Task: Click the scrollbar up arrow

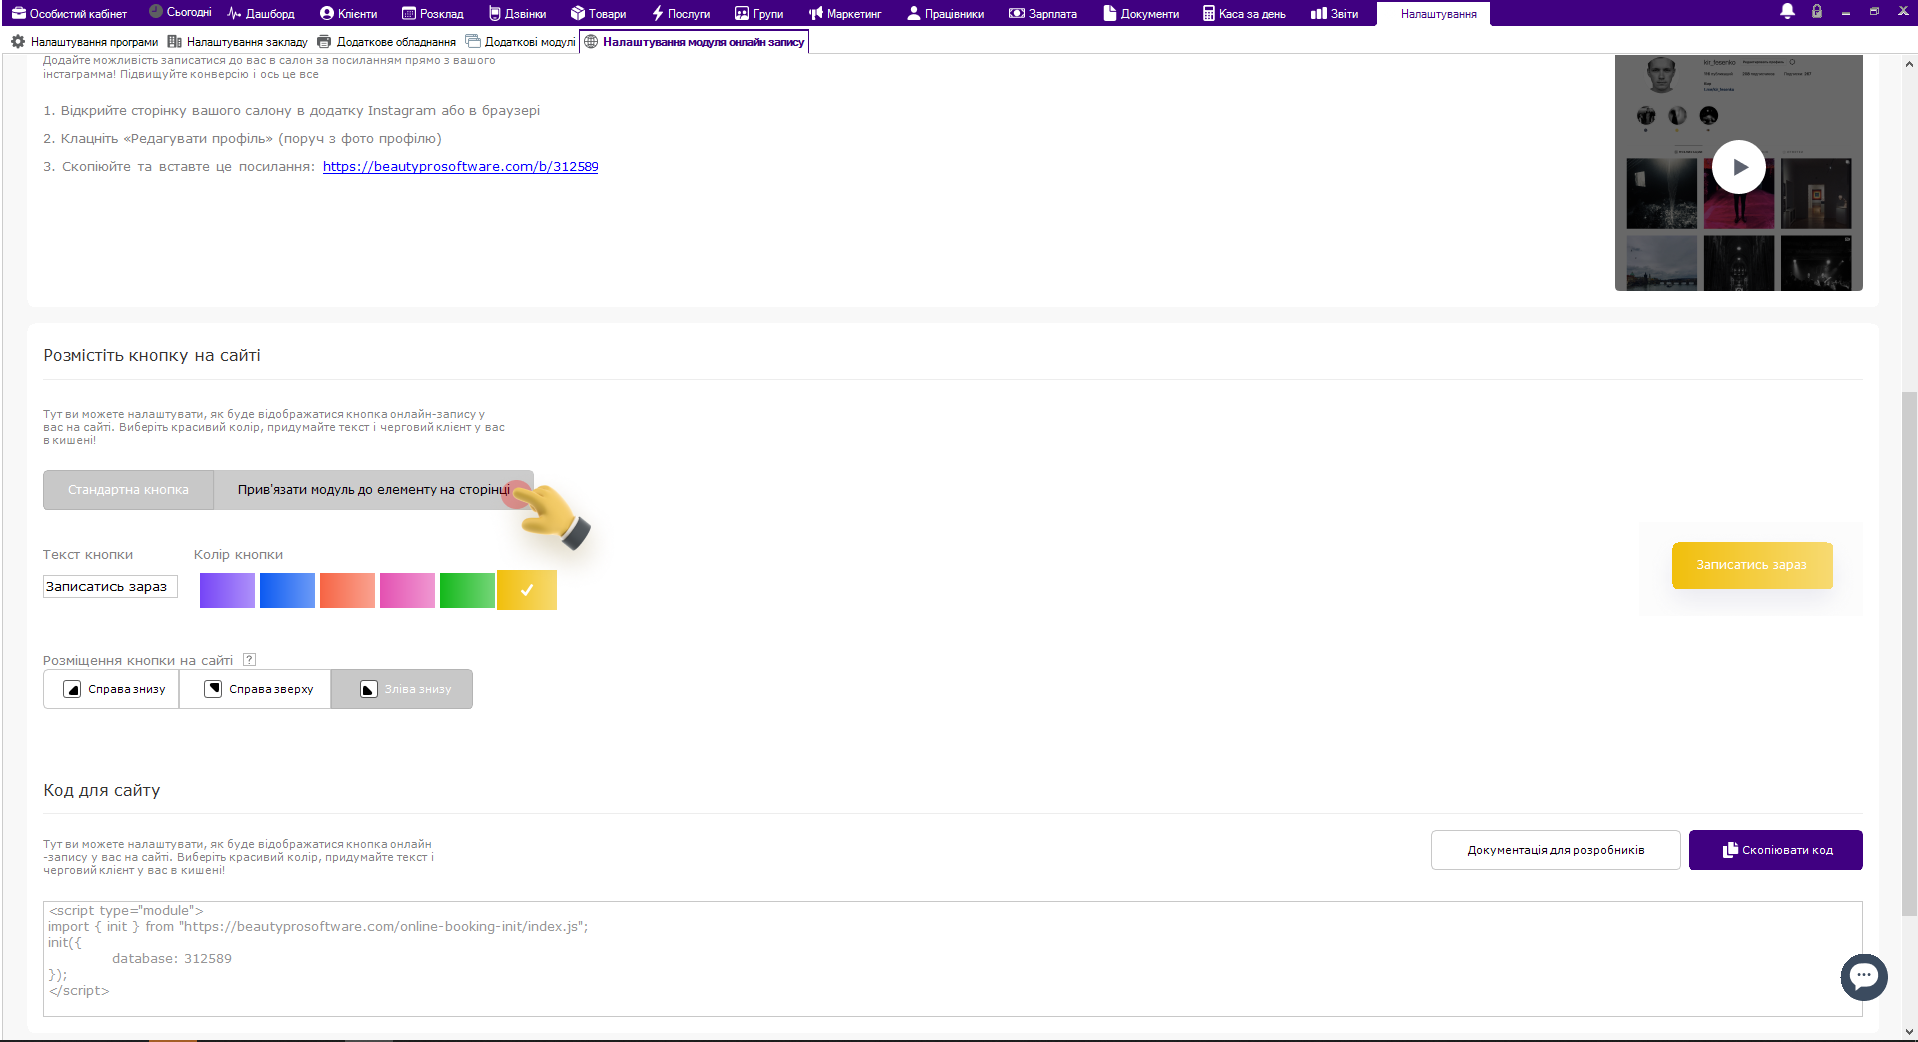Action: (x=1909, y=64)
